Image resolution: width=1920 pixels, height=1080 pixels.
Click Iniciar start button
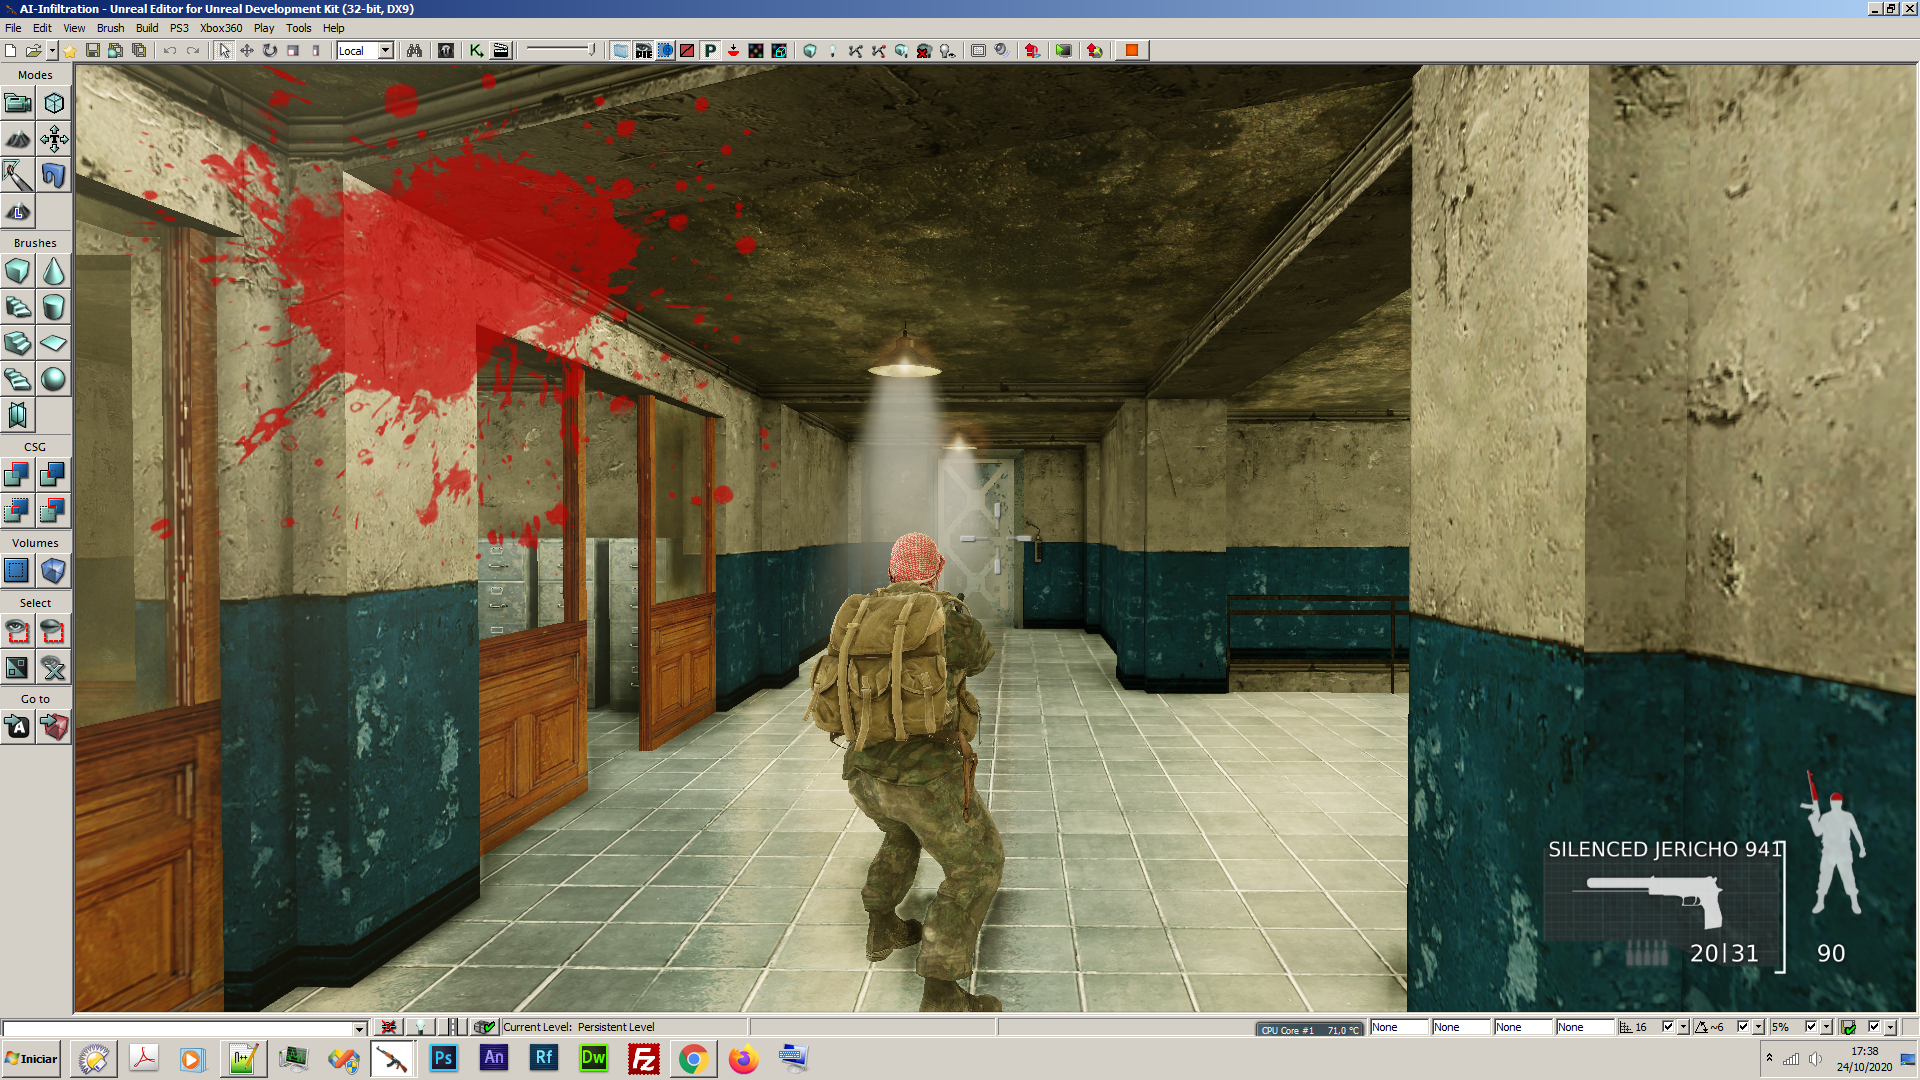[32, 1059]
